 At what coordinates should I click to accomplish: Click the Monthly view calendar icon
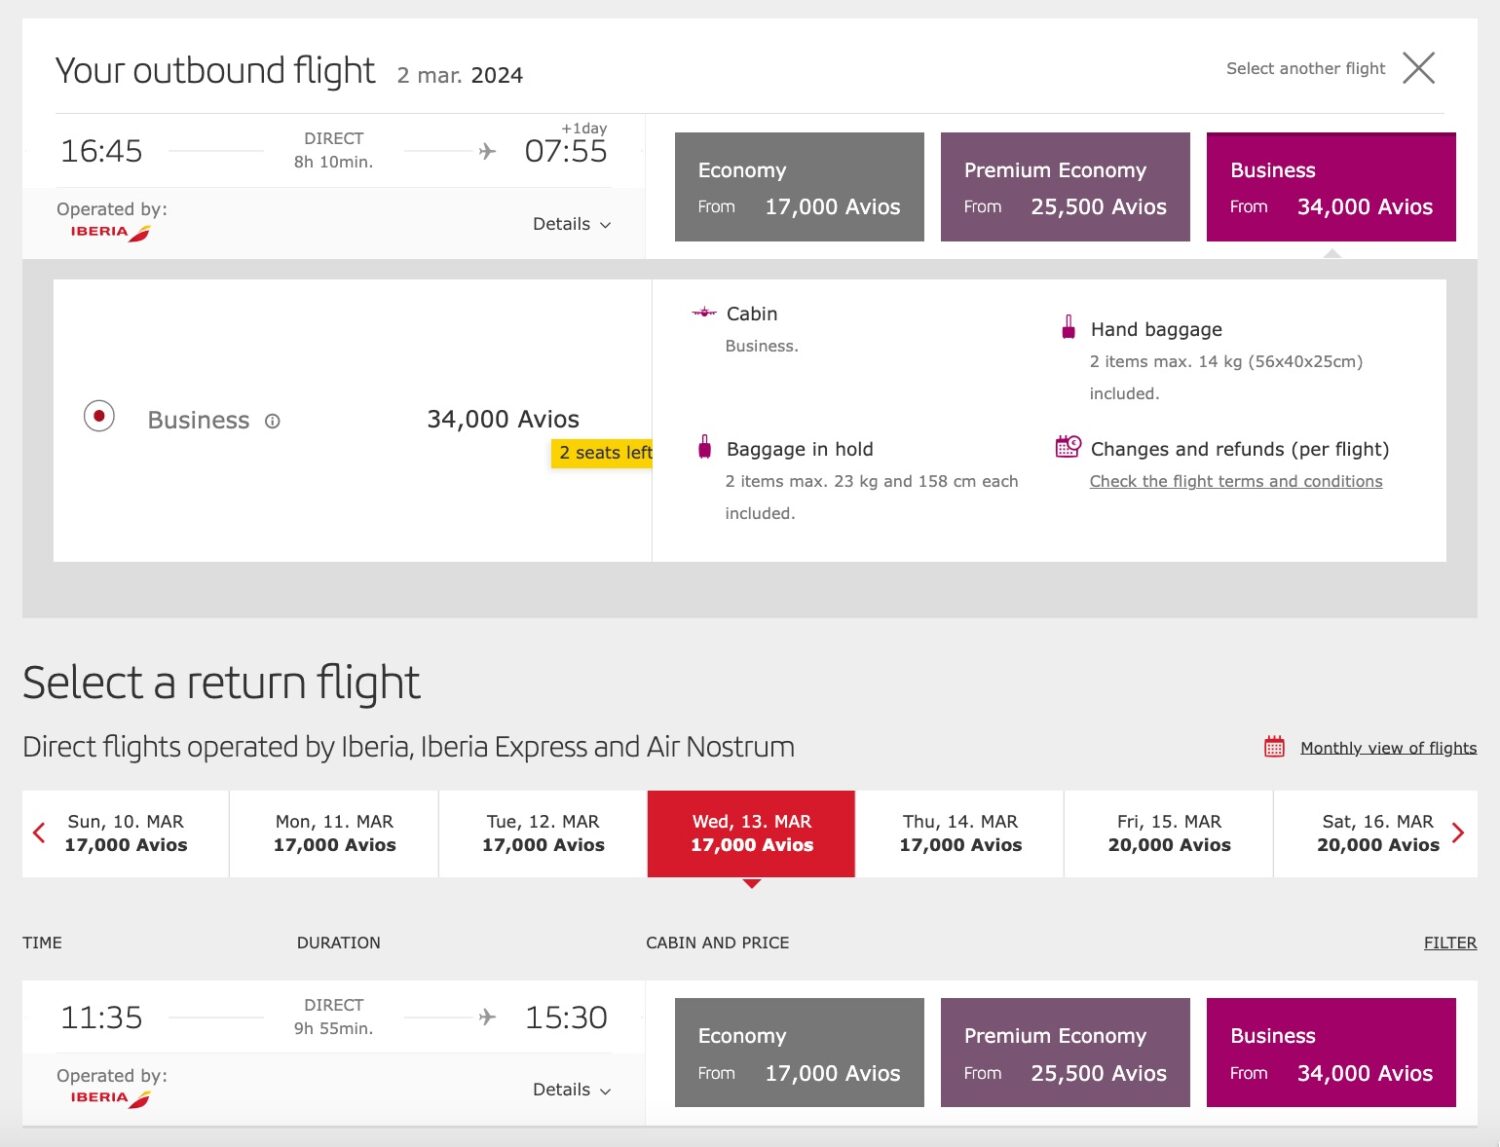coord(1272,745)
